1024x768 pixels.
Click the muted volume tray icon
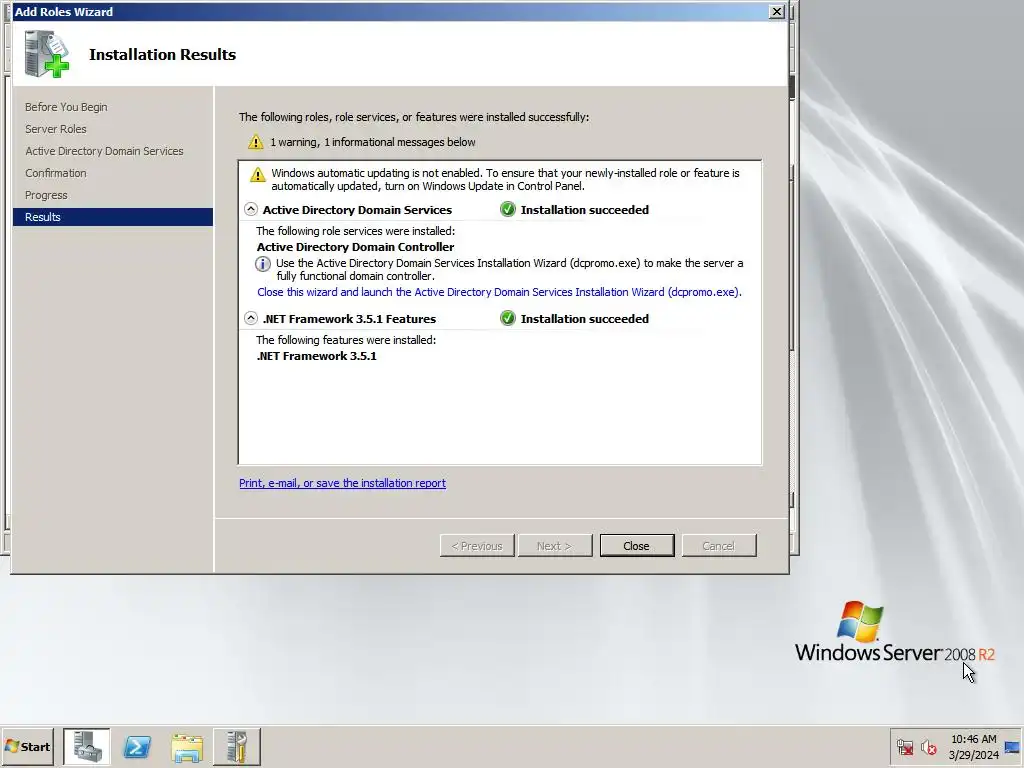pyautogui.click(x=929, y=746)
